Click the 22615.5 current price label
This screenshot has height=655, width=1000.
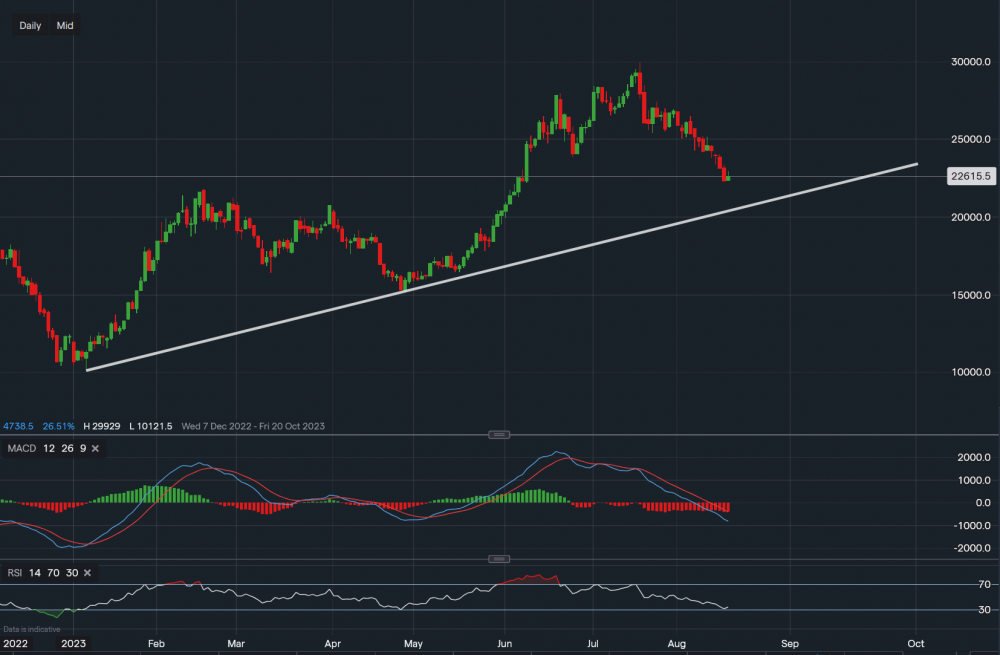[x=968, y=176]
